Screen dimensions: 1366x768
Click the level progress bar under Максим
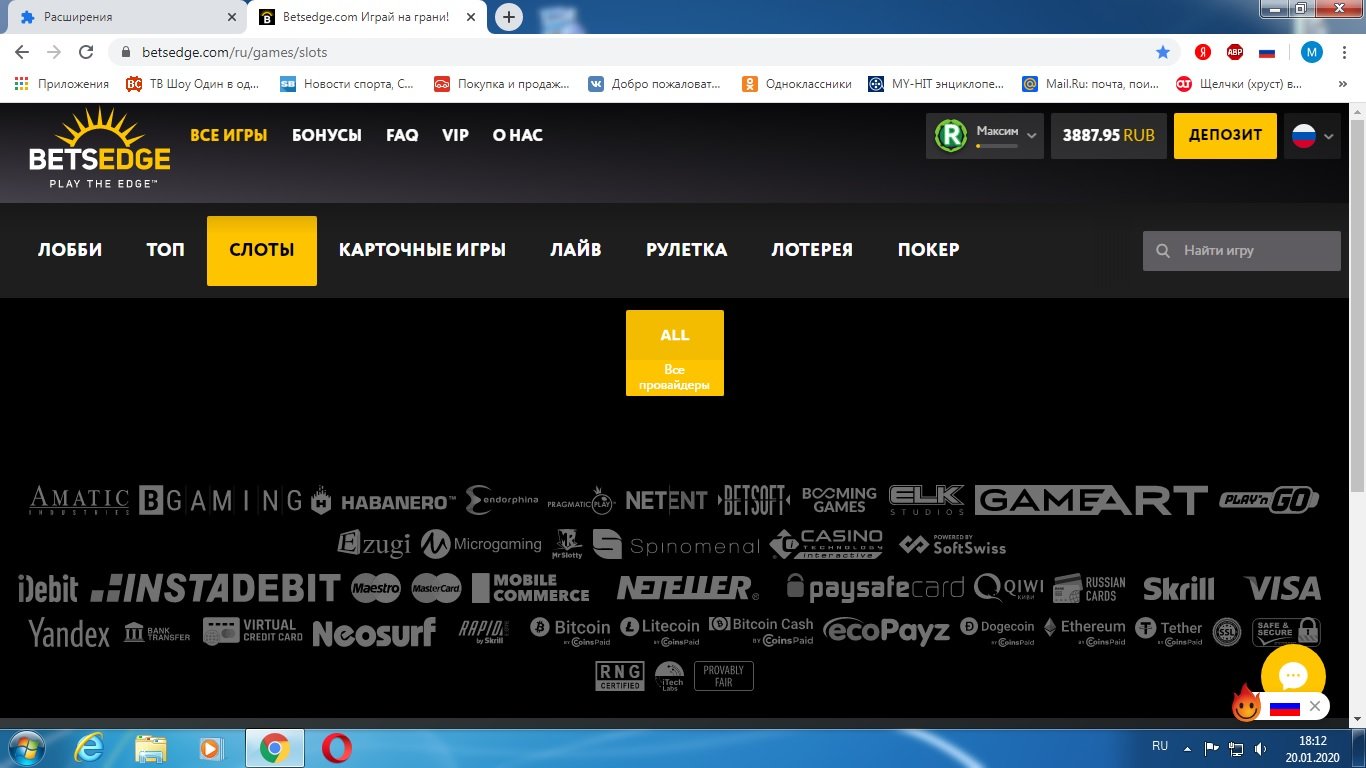996,146
